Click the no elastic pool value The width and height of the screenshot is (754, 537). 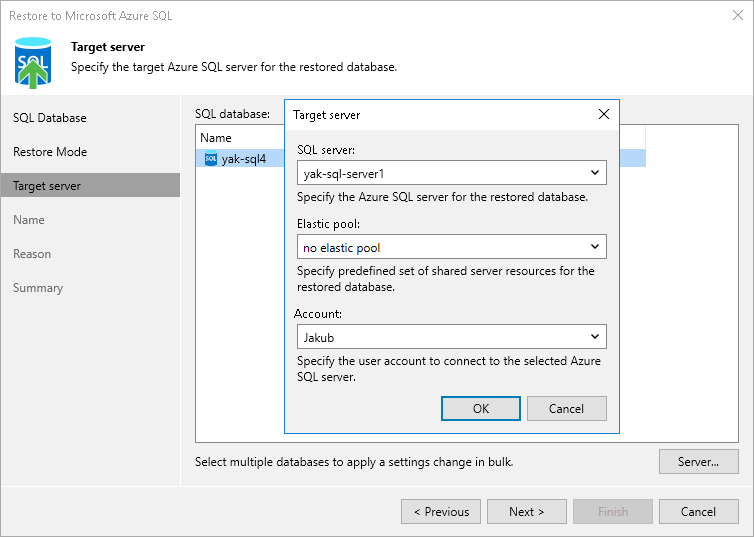pos(341,248)
